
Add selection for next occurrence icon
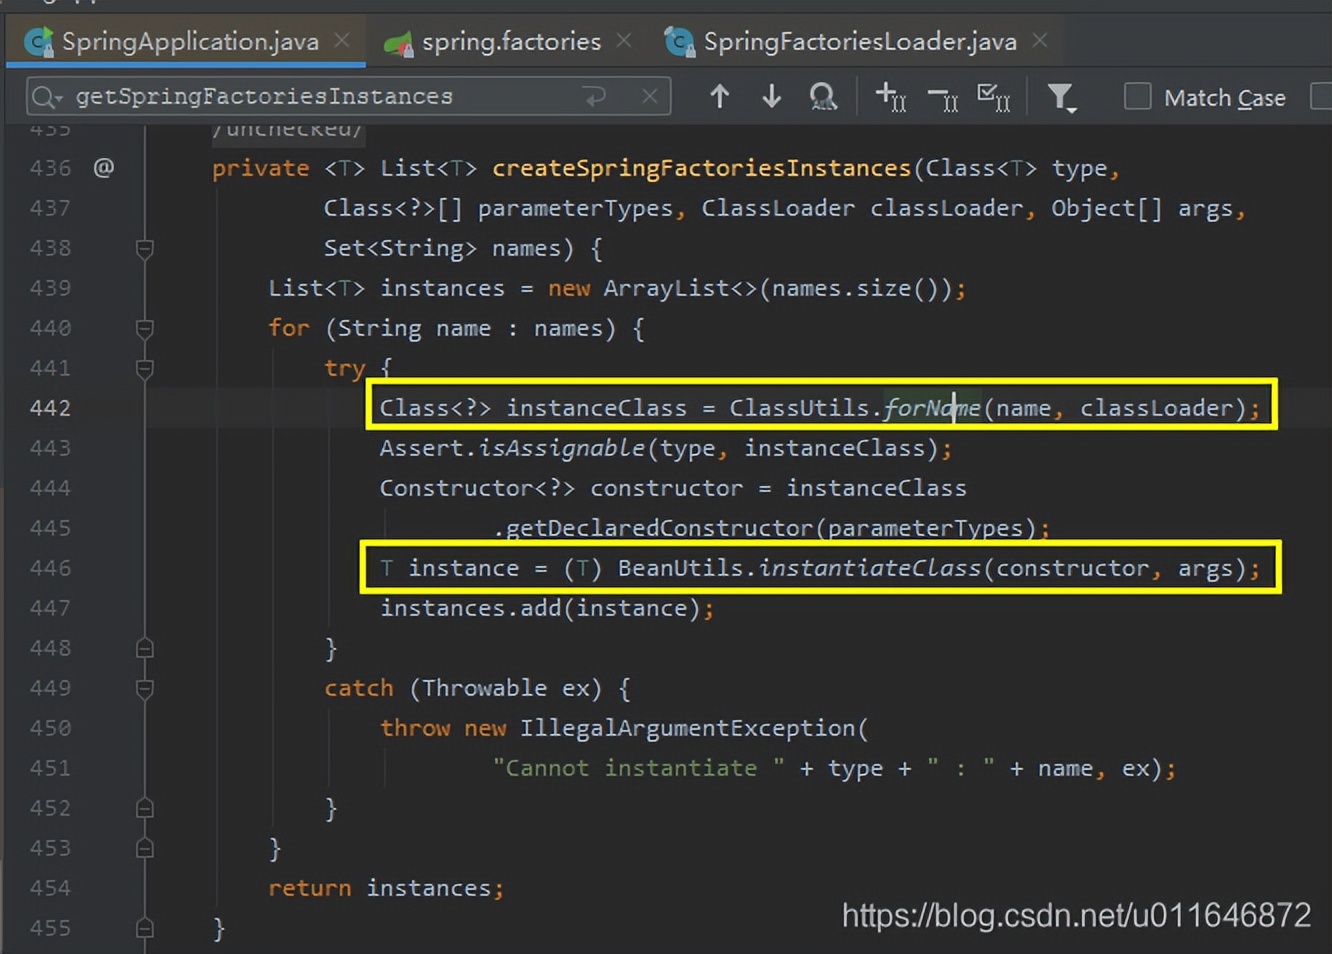coord(890,97)
